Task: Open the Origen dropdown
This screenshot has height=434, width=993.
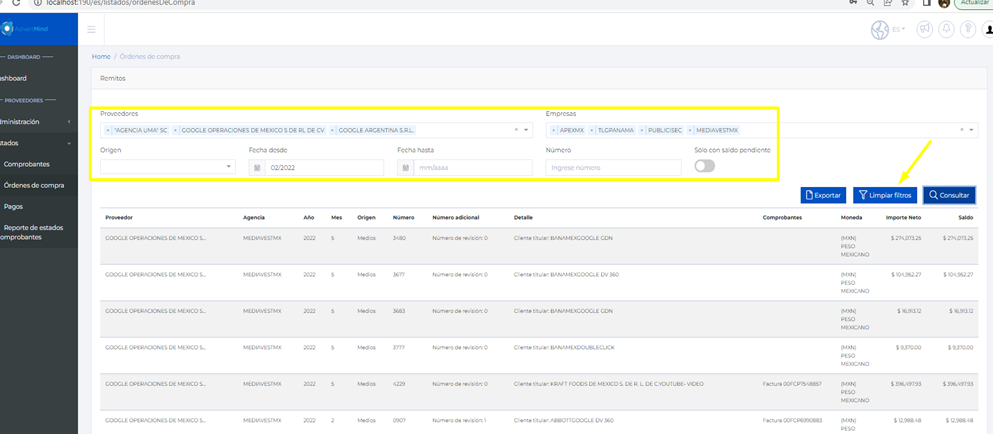Action: tap(168, 167)
